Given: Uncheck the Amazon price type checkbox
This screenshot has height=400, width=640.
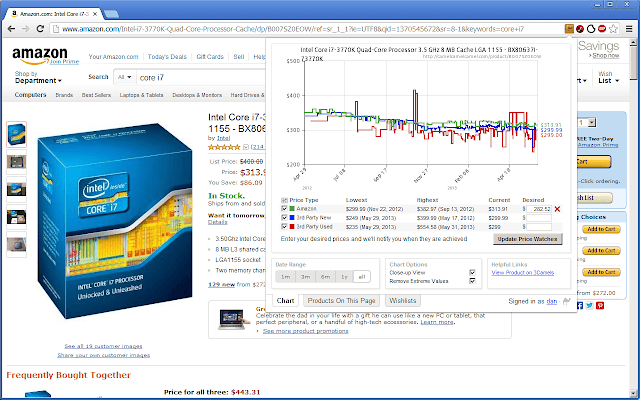Looking at the screenshot, I should pyautogui.click(x=284, y=208).
